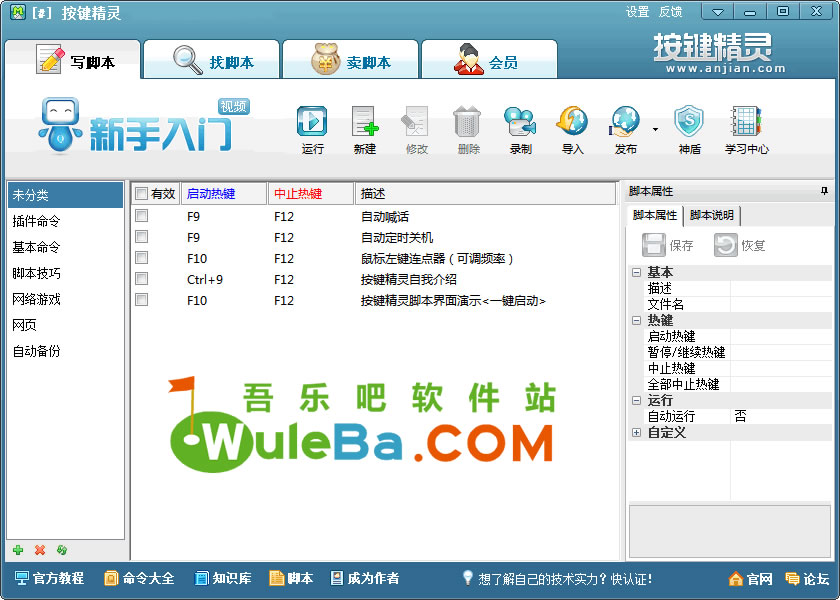
Task: Toggle the 有效 header checkbox
Action: pos(141,193)
